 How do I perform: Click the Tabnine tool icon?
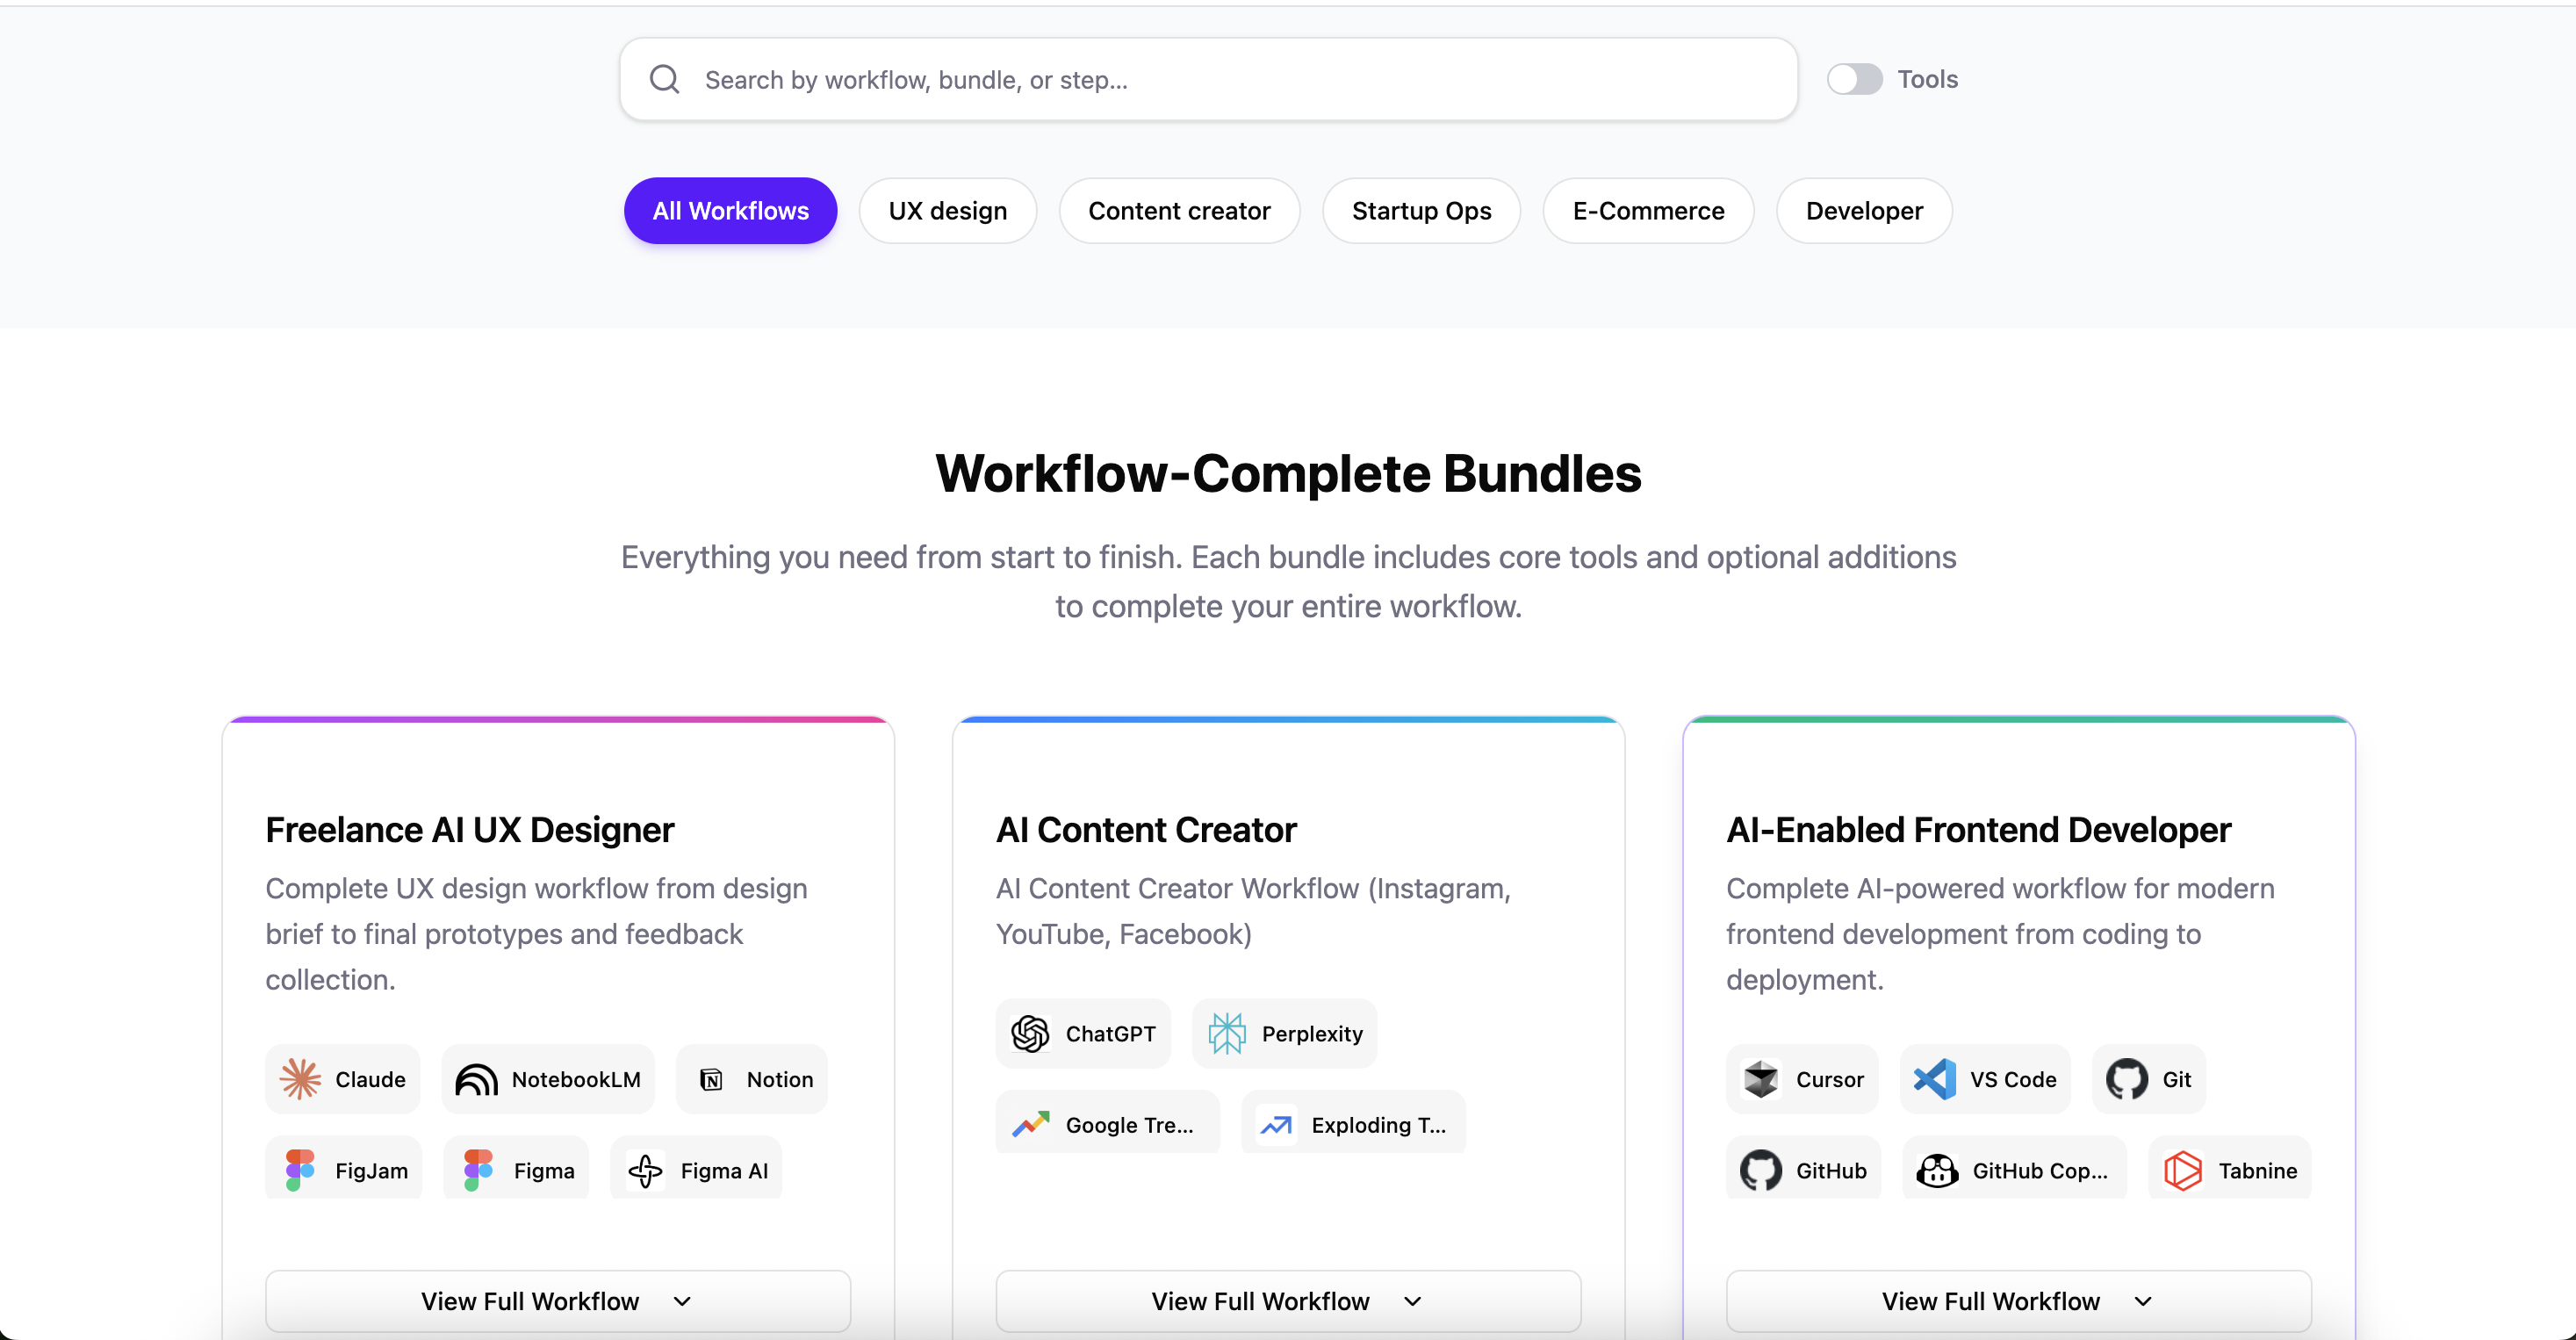click(2182, 1170)
